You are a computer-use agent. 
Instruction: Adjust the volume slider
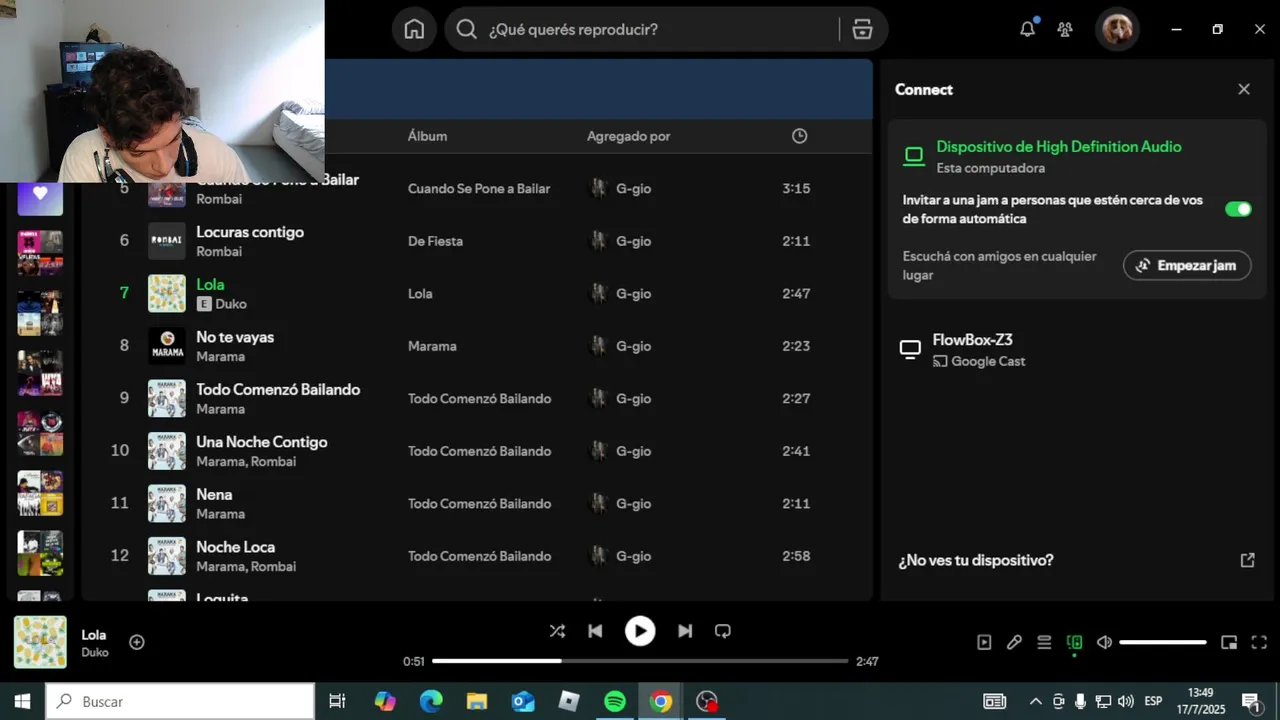pos(1163,642)
